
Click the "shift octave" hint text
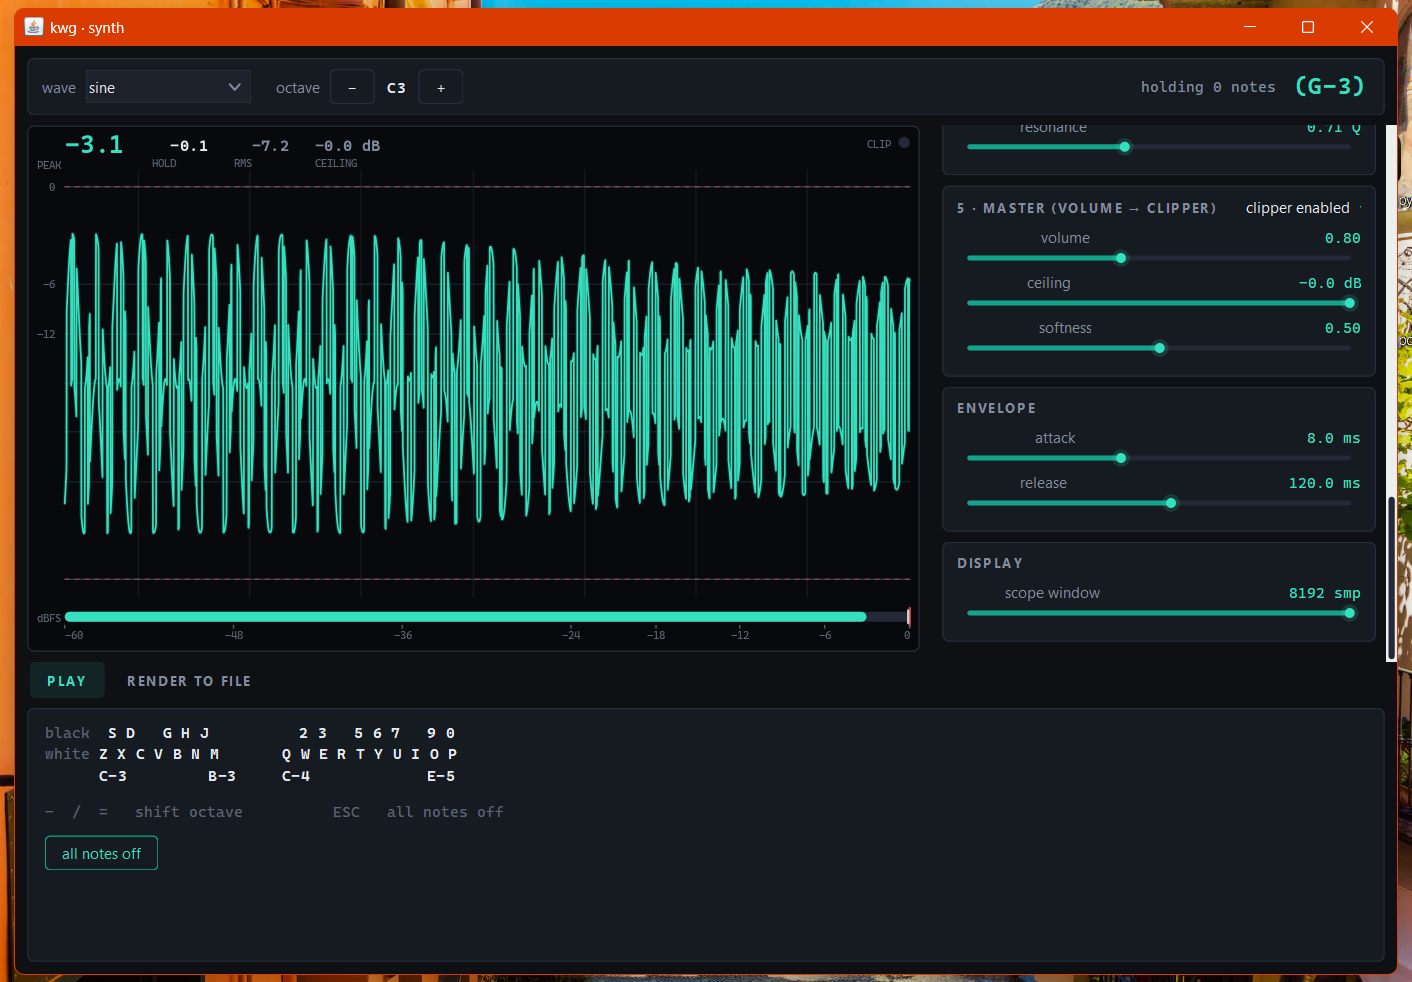coord(189,812)
